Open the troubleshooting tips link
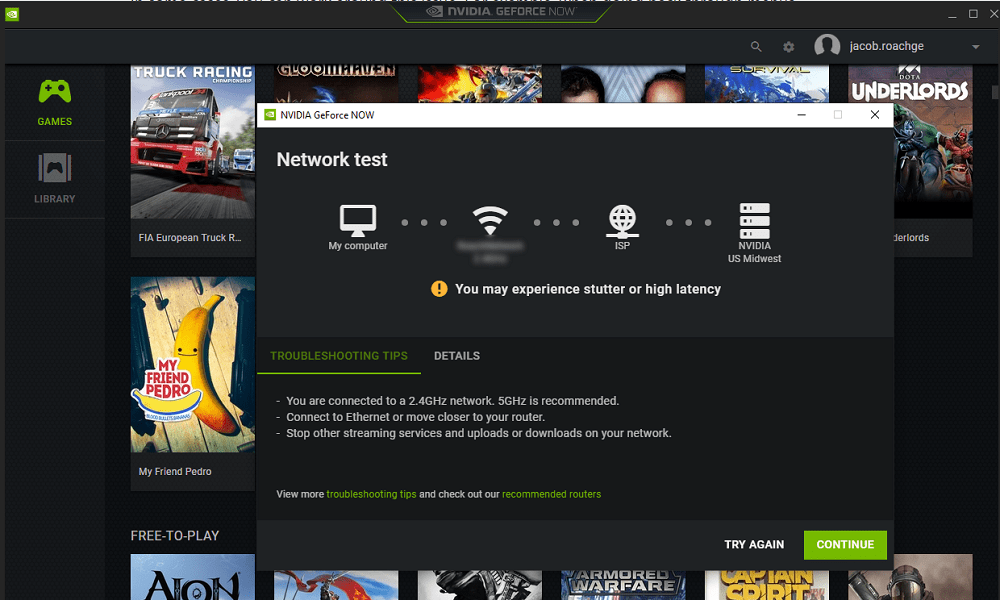 (371, 494)
